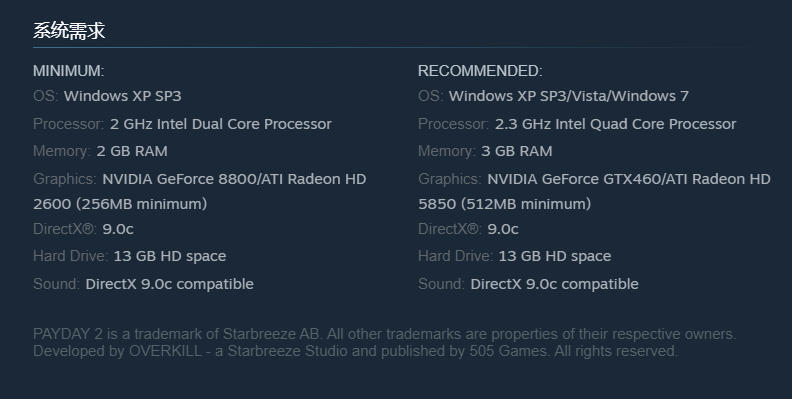
Task: Click the 系统需求 section heading
Action: click(69, 31)
